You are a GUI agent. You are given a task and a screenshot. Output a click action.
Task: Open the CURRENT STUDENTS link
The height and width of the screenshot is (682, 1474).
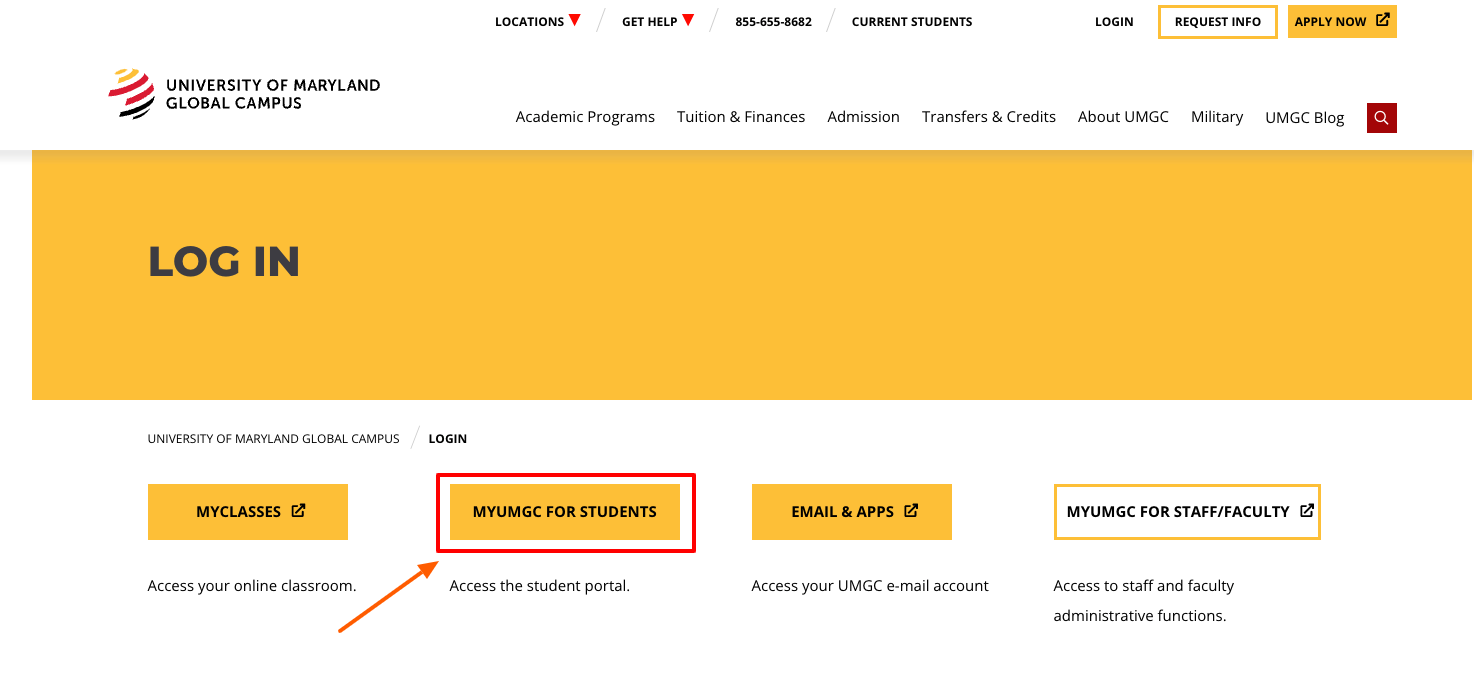911,21
